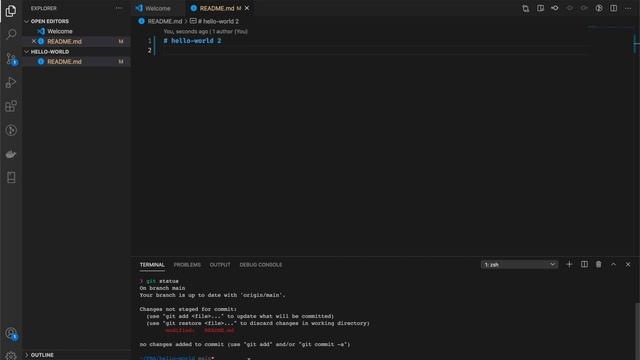This screenshot has height=360, width=640.
Task: Open the Docker view in activity bar
Action: point(11,154)
